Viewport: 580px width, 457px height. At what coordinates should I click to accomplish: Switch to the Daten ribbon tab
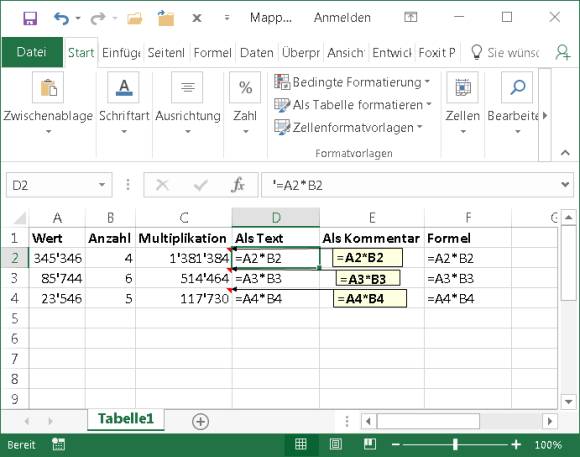[x=257, y=53]
